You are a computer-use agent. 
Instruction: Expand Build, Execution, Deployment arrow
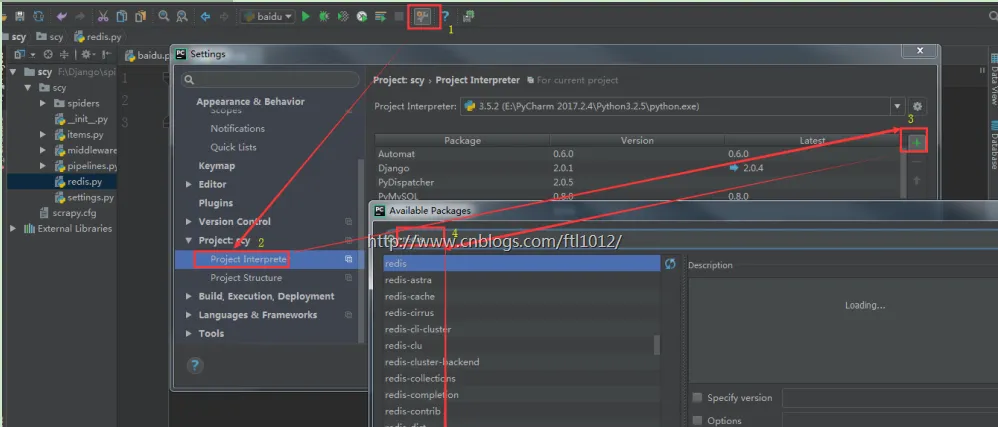click(188, 297)
